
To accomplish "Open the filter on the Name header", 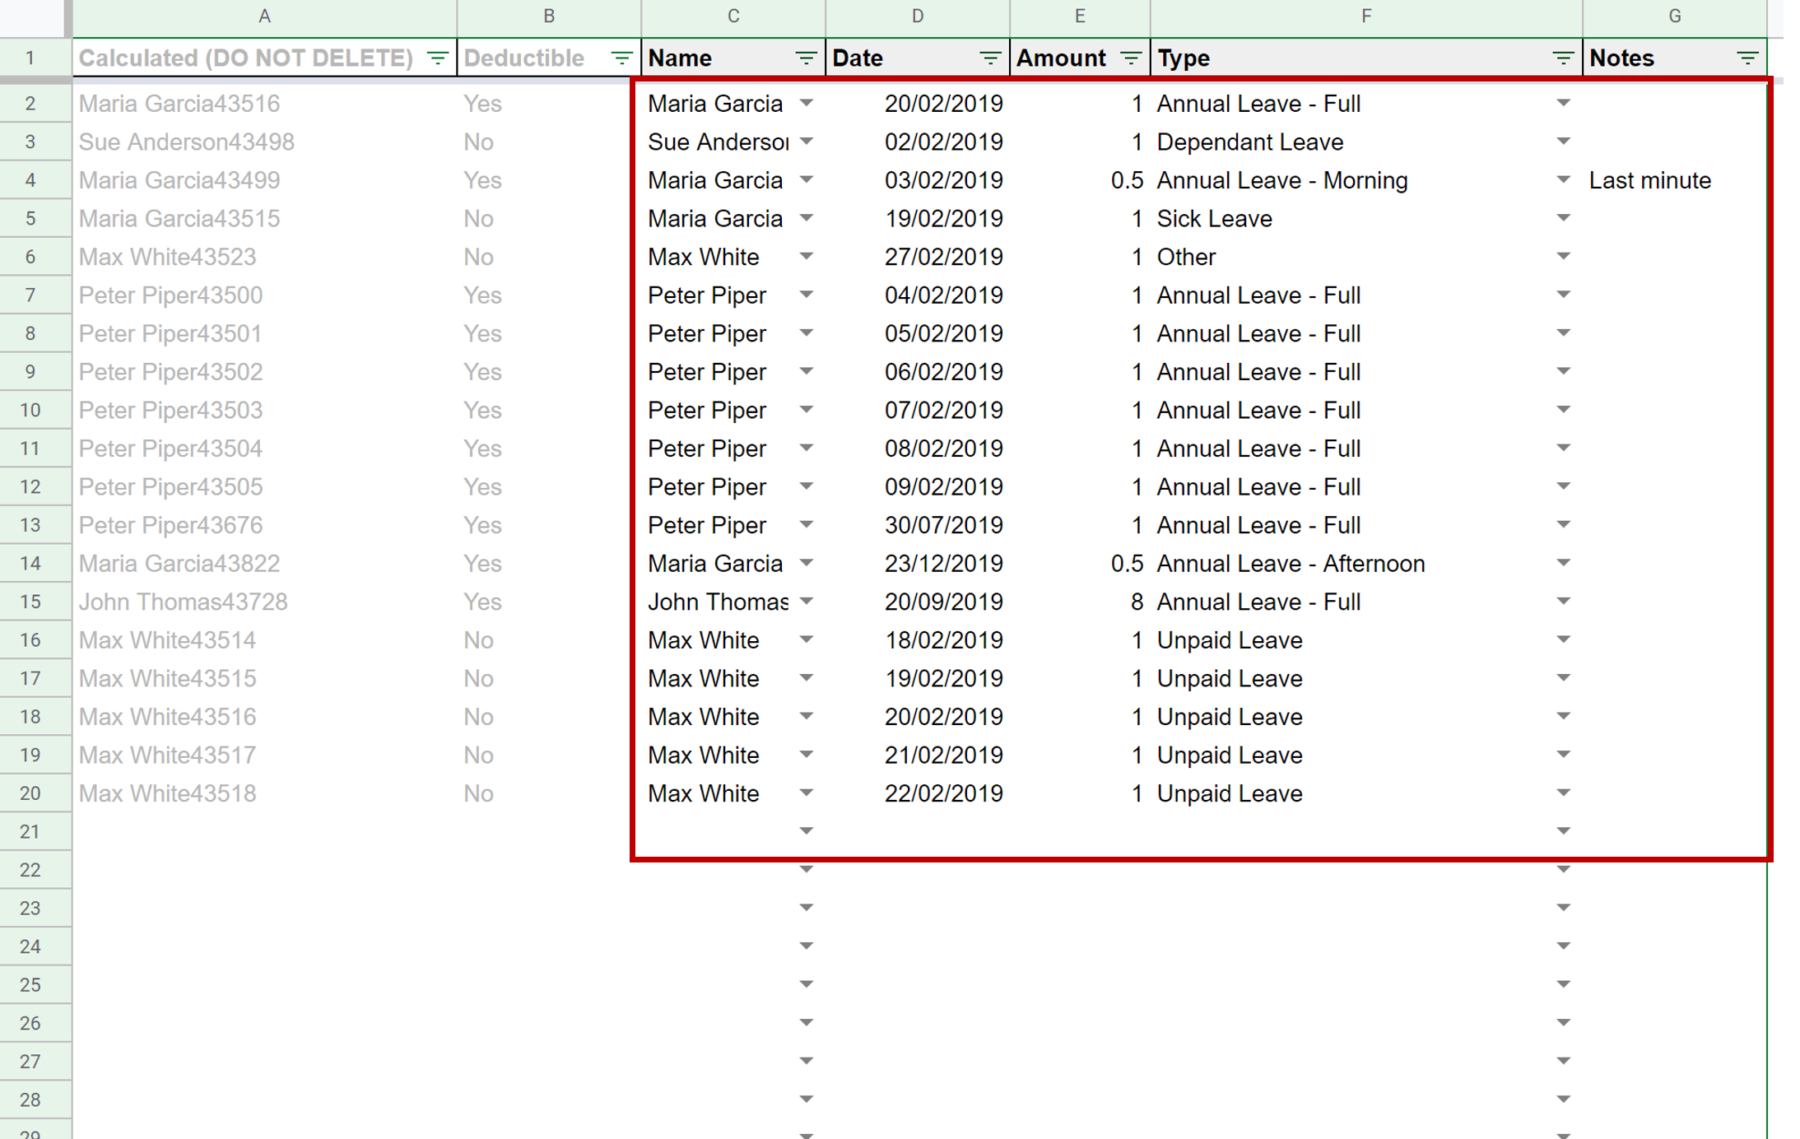I will click(806, 57).
